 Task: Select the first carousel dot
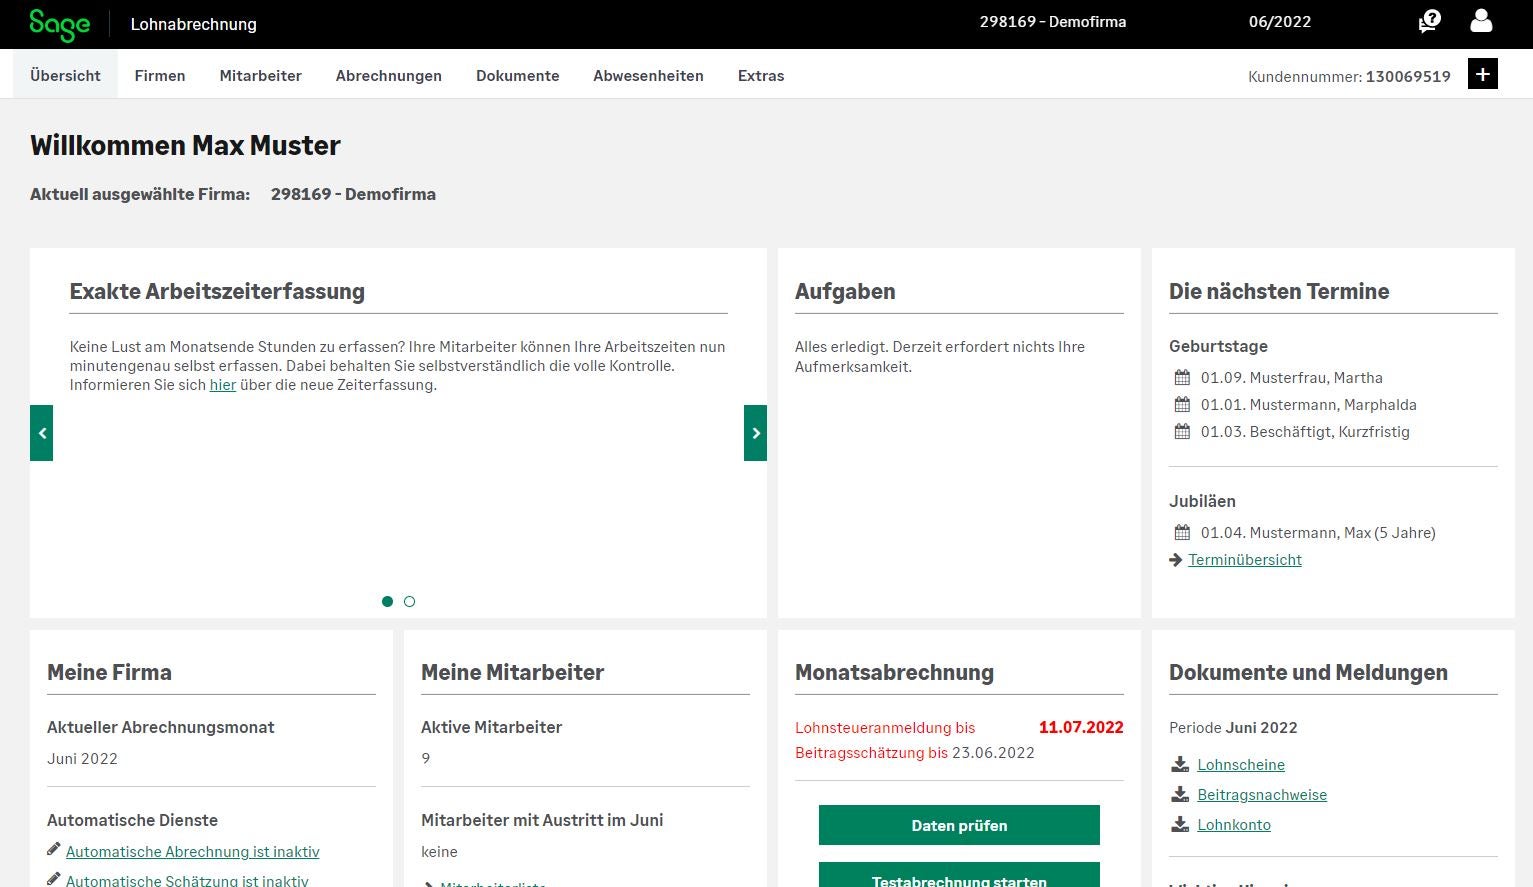tap(387, 601)
